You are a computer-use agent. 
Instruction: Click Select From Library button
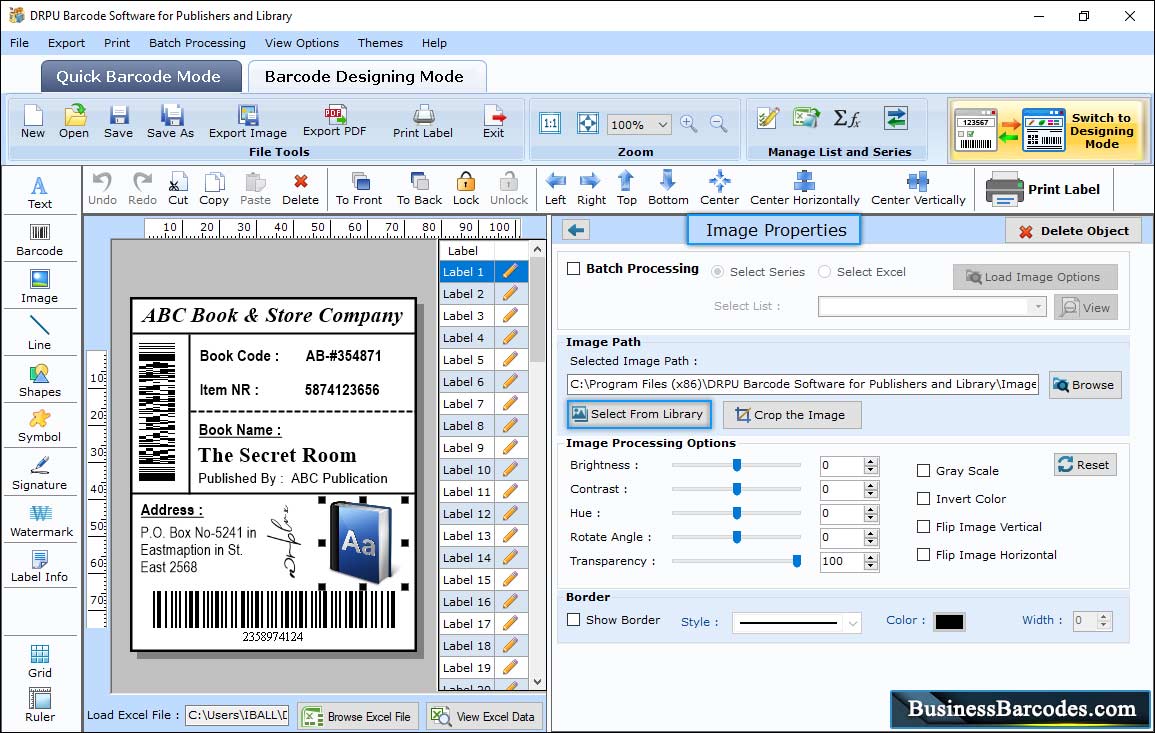(x=639, y=414)
